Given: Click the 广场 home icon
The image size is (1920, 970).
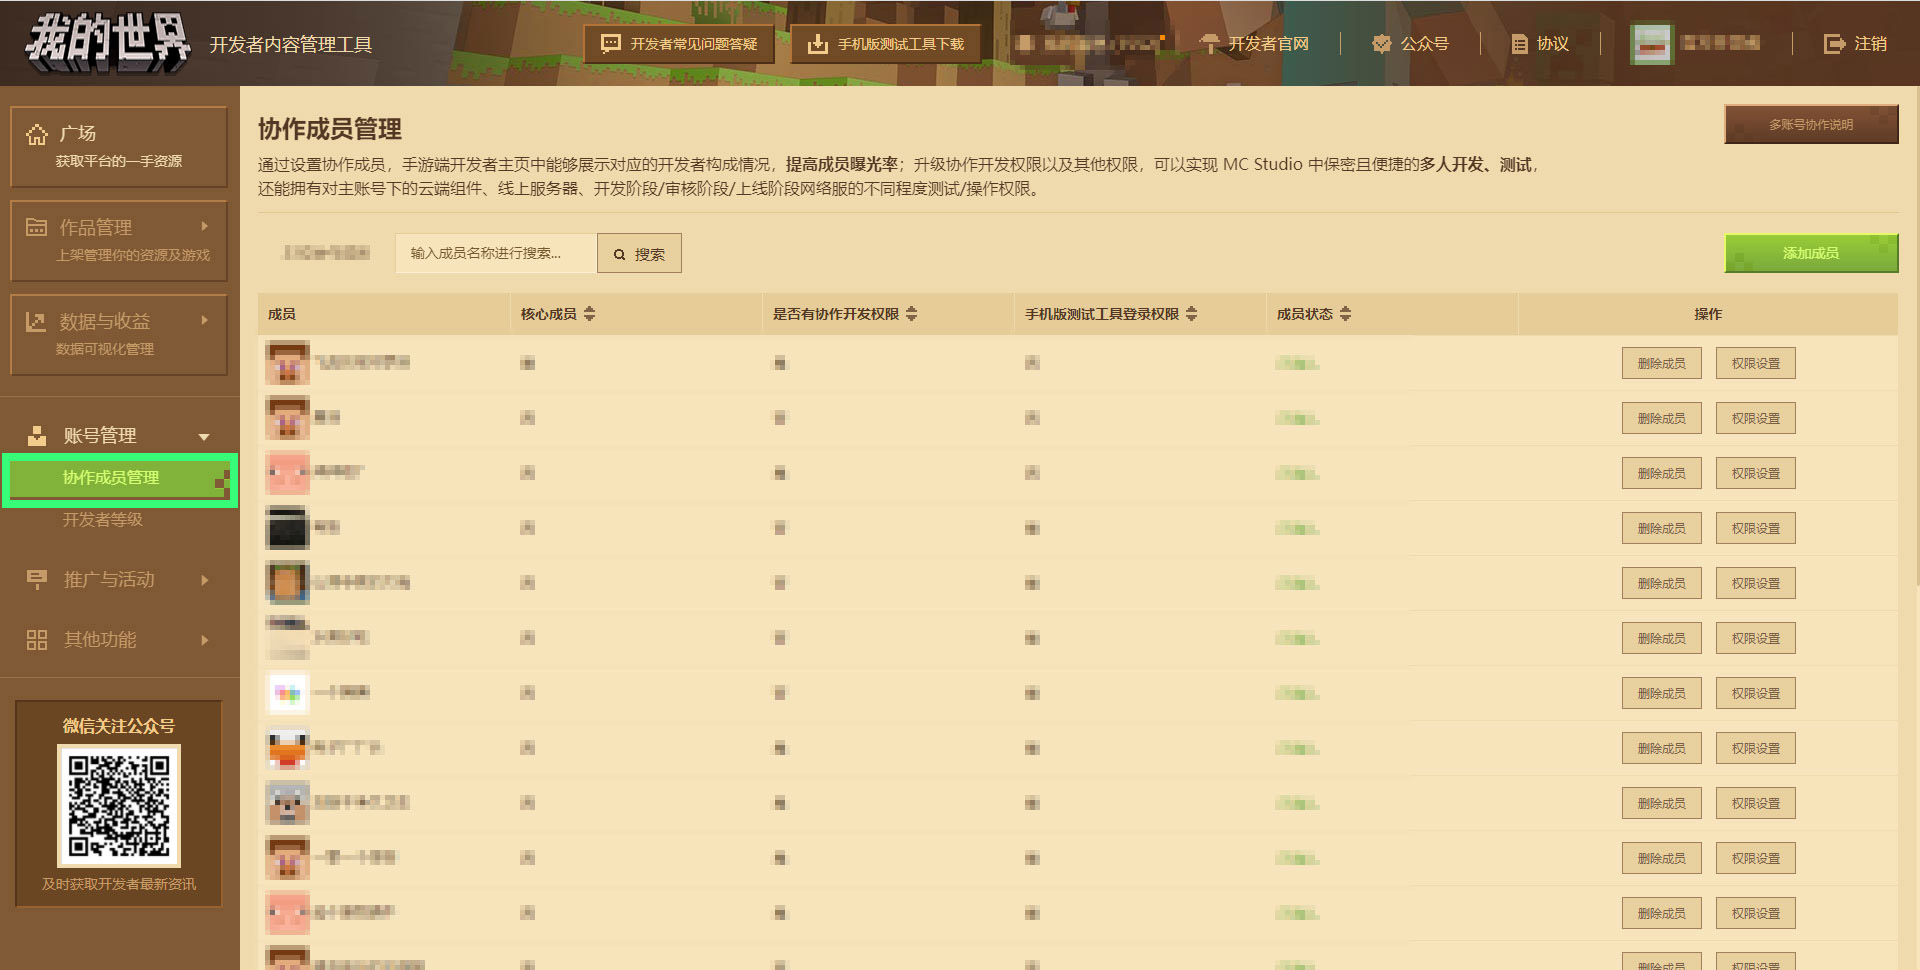Looking at the screenshot, I should click(37, 134).
